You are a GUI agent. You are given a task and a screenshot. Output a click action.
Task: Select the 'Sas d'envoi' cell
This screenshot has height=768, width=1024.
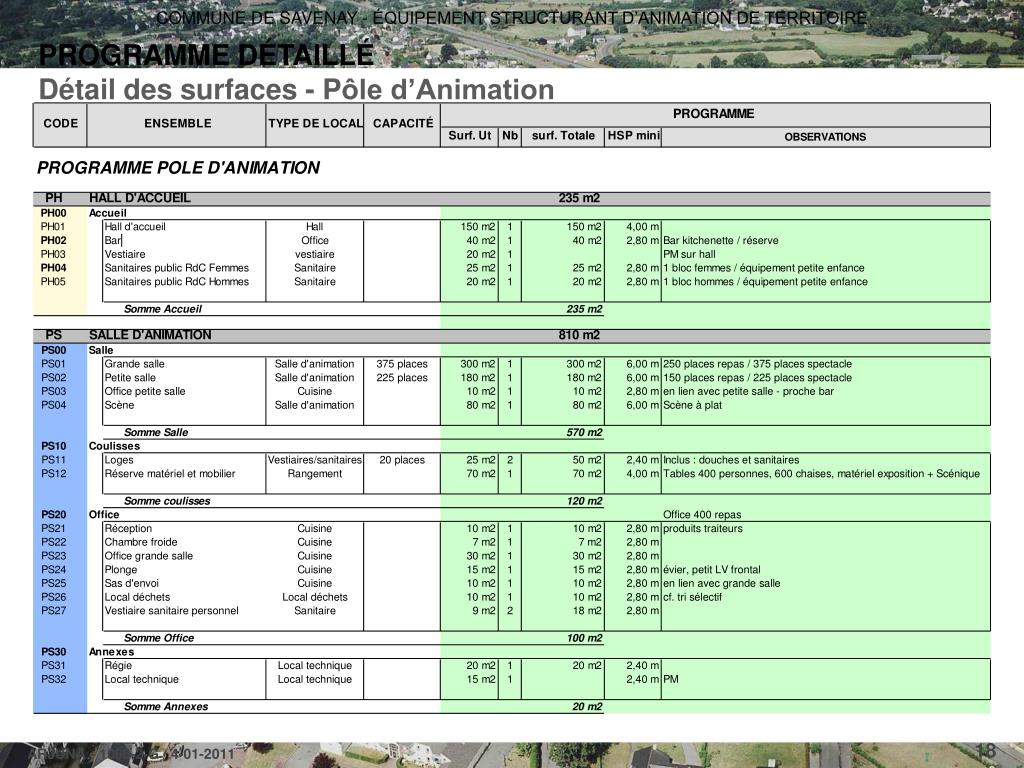[x=131, y=583]
